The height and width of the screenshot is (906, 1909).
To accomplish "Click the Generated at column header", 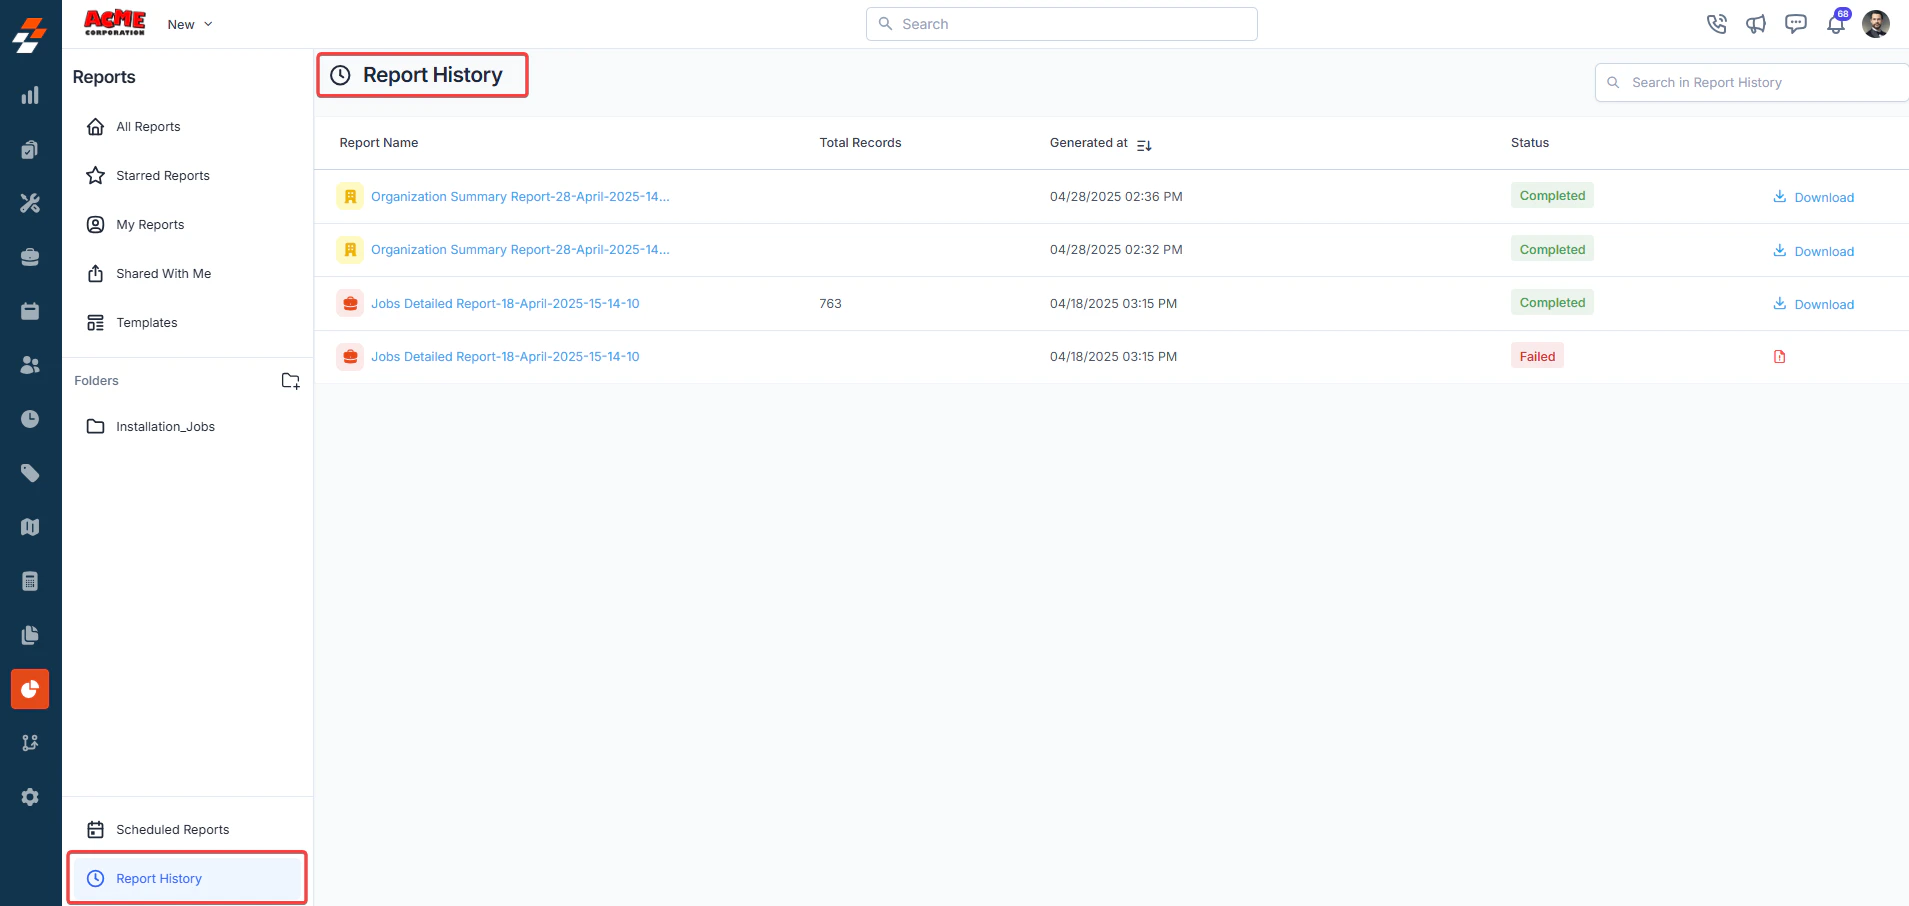I will pos(1088,143).
